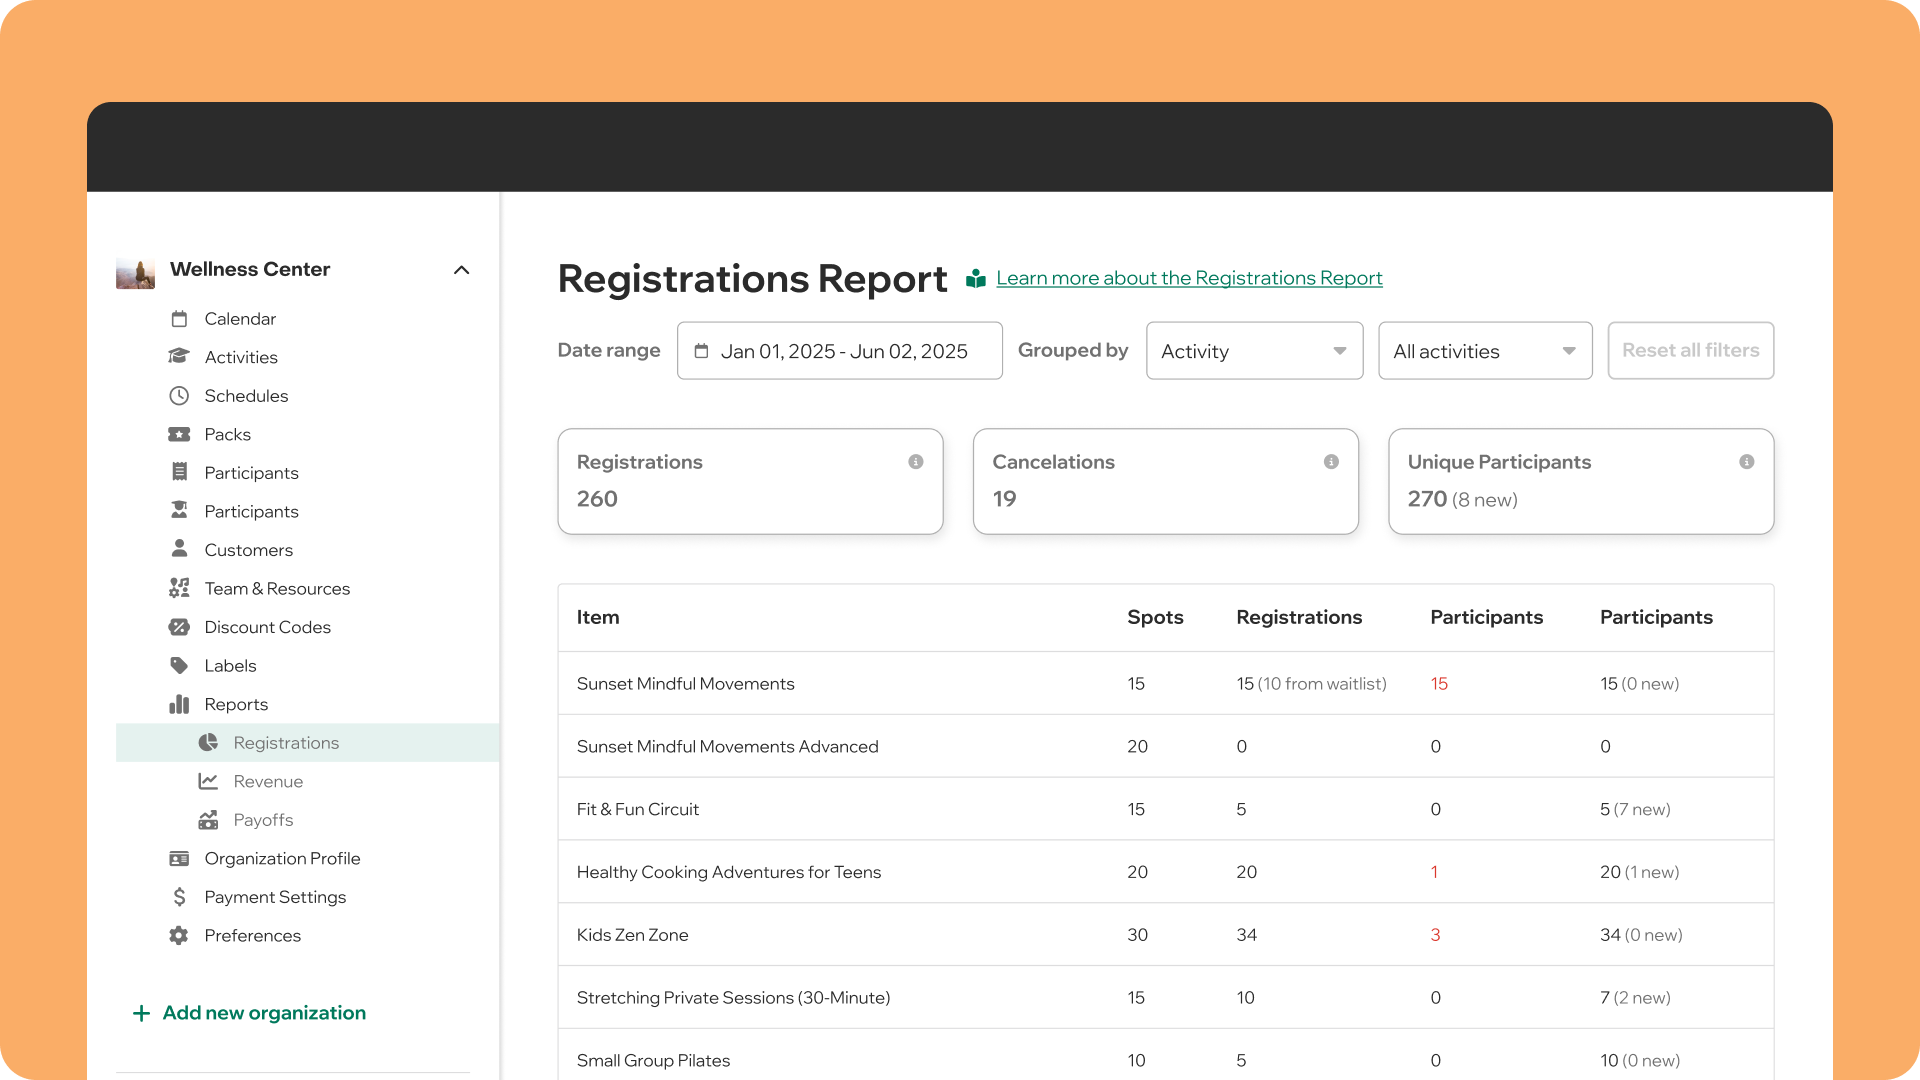Click the Cancelations card info icon
Image resolution: width=1920 pixels, height=1080 pixels.
pos(1331,462)
